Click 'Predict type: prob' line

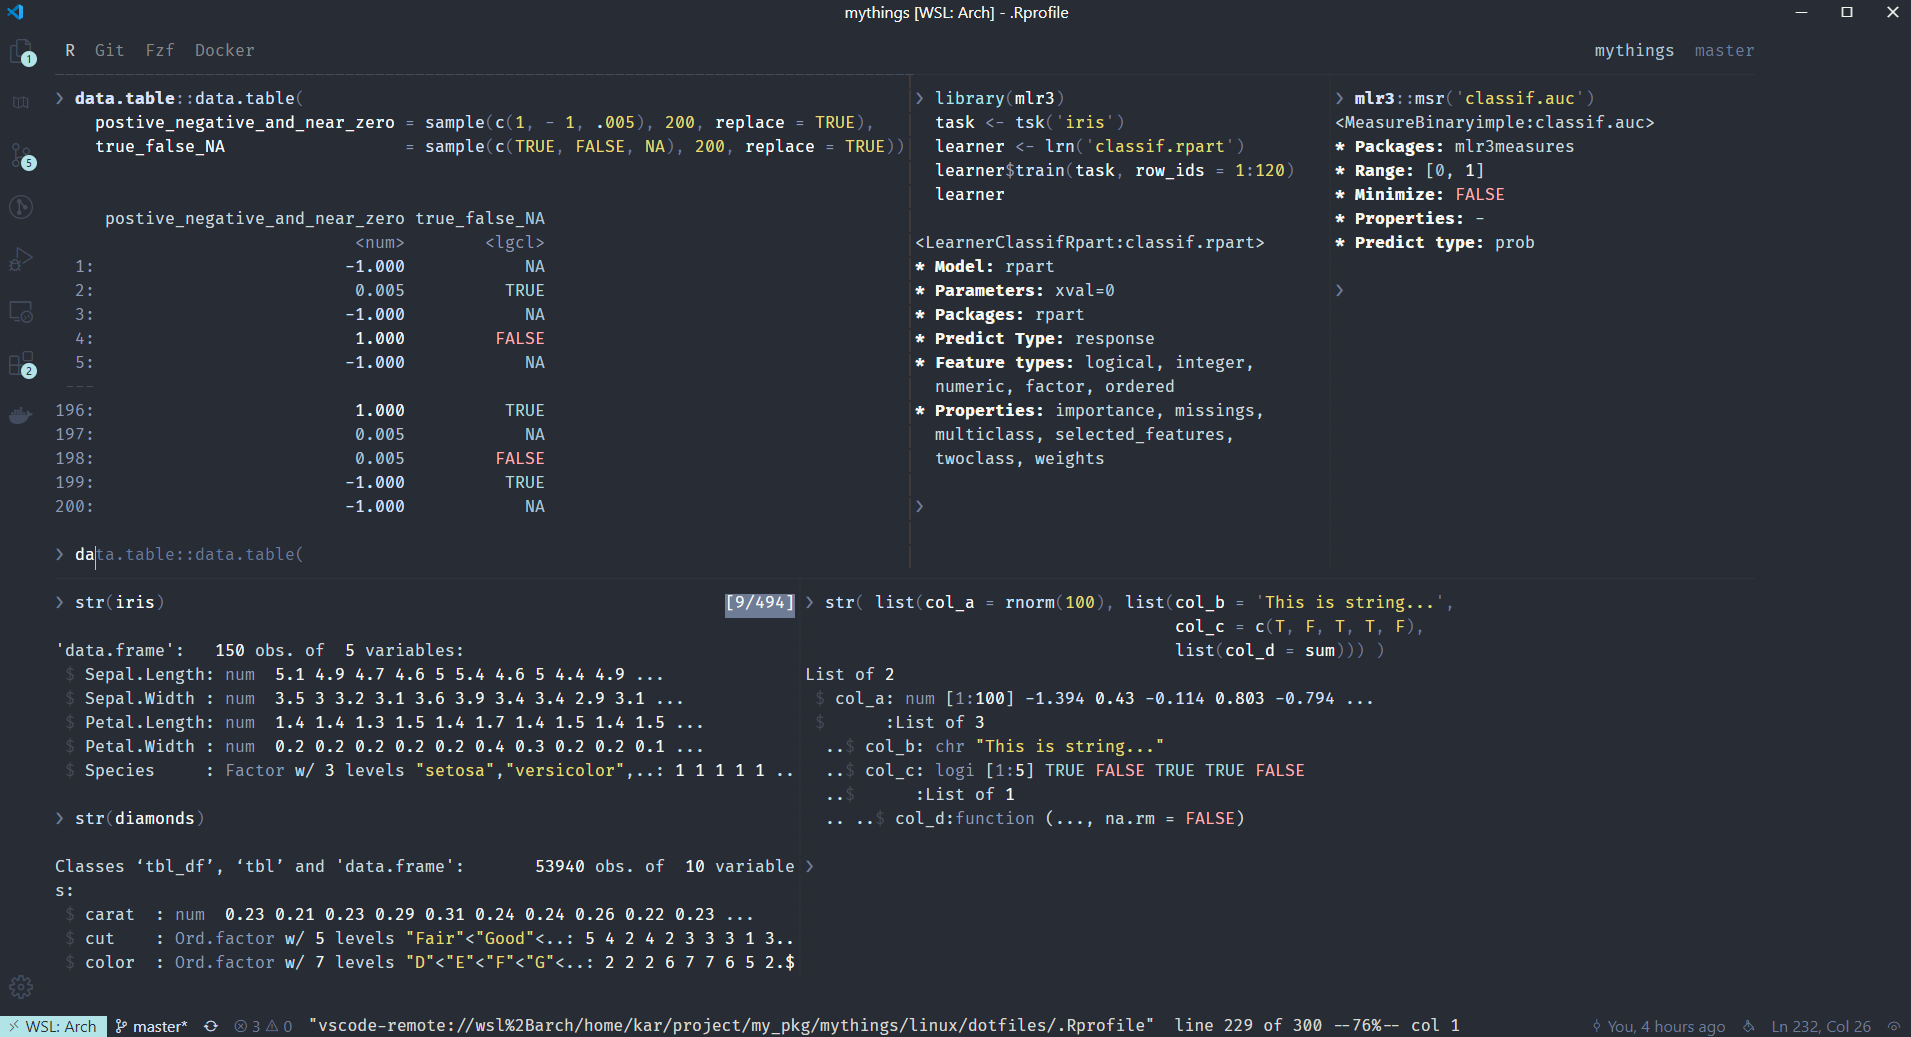click(1435, 242)
